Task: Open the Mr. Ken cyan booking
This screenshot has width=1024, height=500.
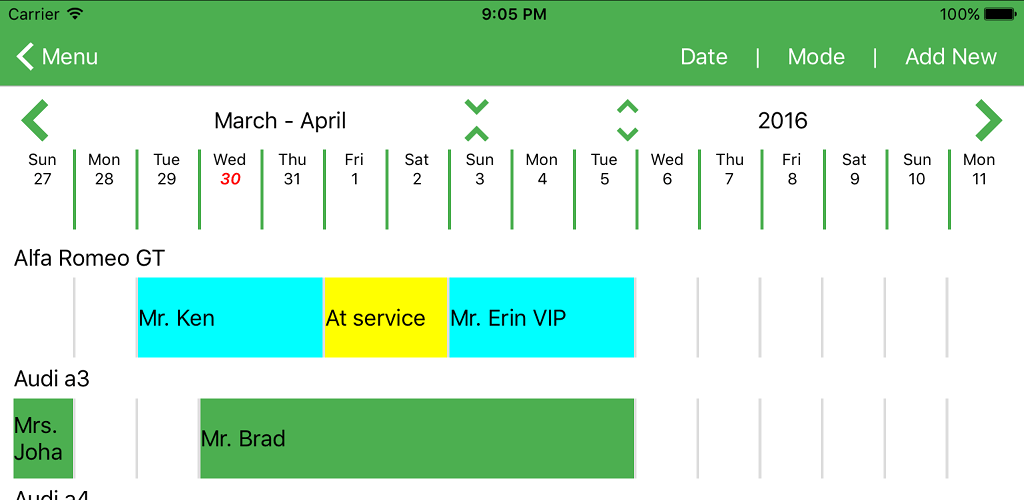Action: click(x=230, y=317)
